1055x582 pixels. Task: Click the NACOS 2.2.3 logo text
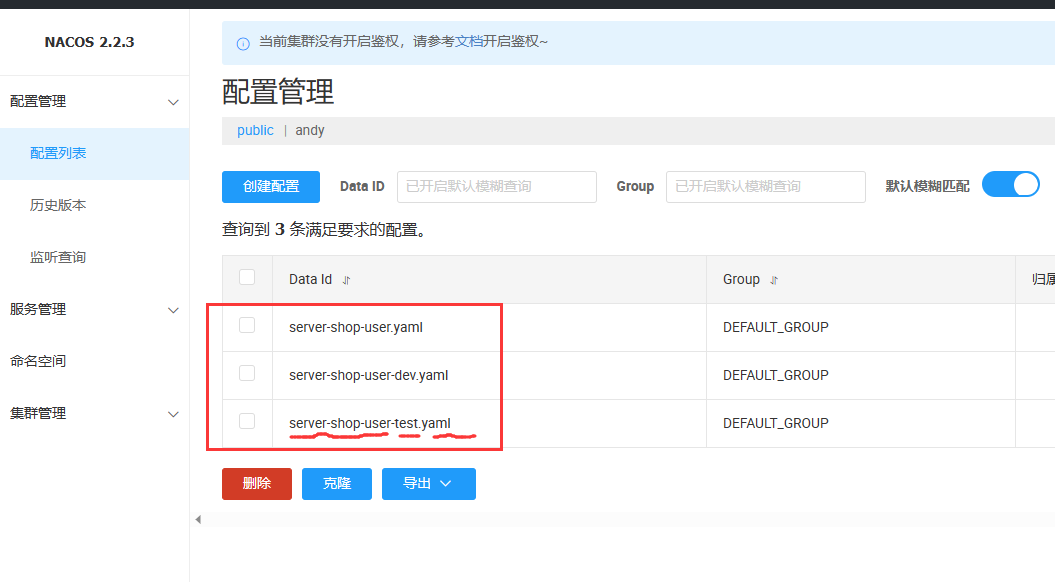[x=89, y=42]
